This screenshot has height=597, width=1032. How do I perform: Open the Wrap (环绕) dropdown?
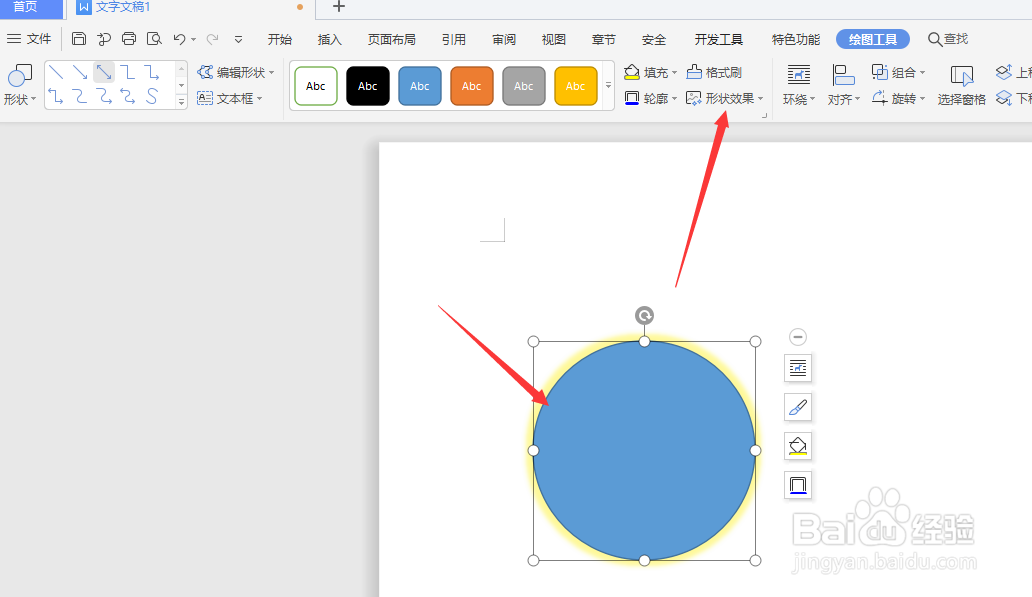(x=799, y=85)
